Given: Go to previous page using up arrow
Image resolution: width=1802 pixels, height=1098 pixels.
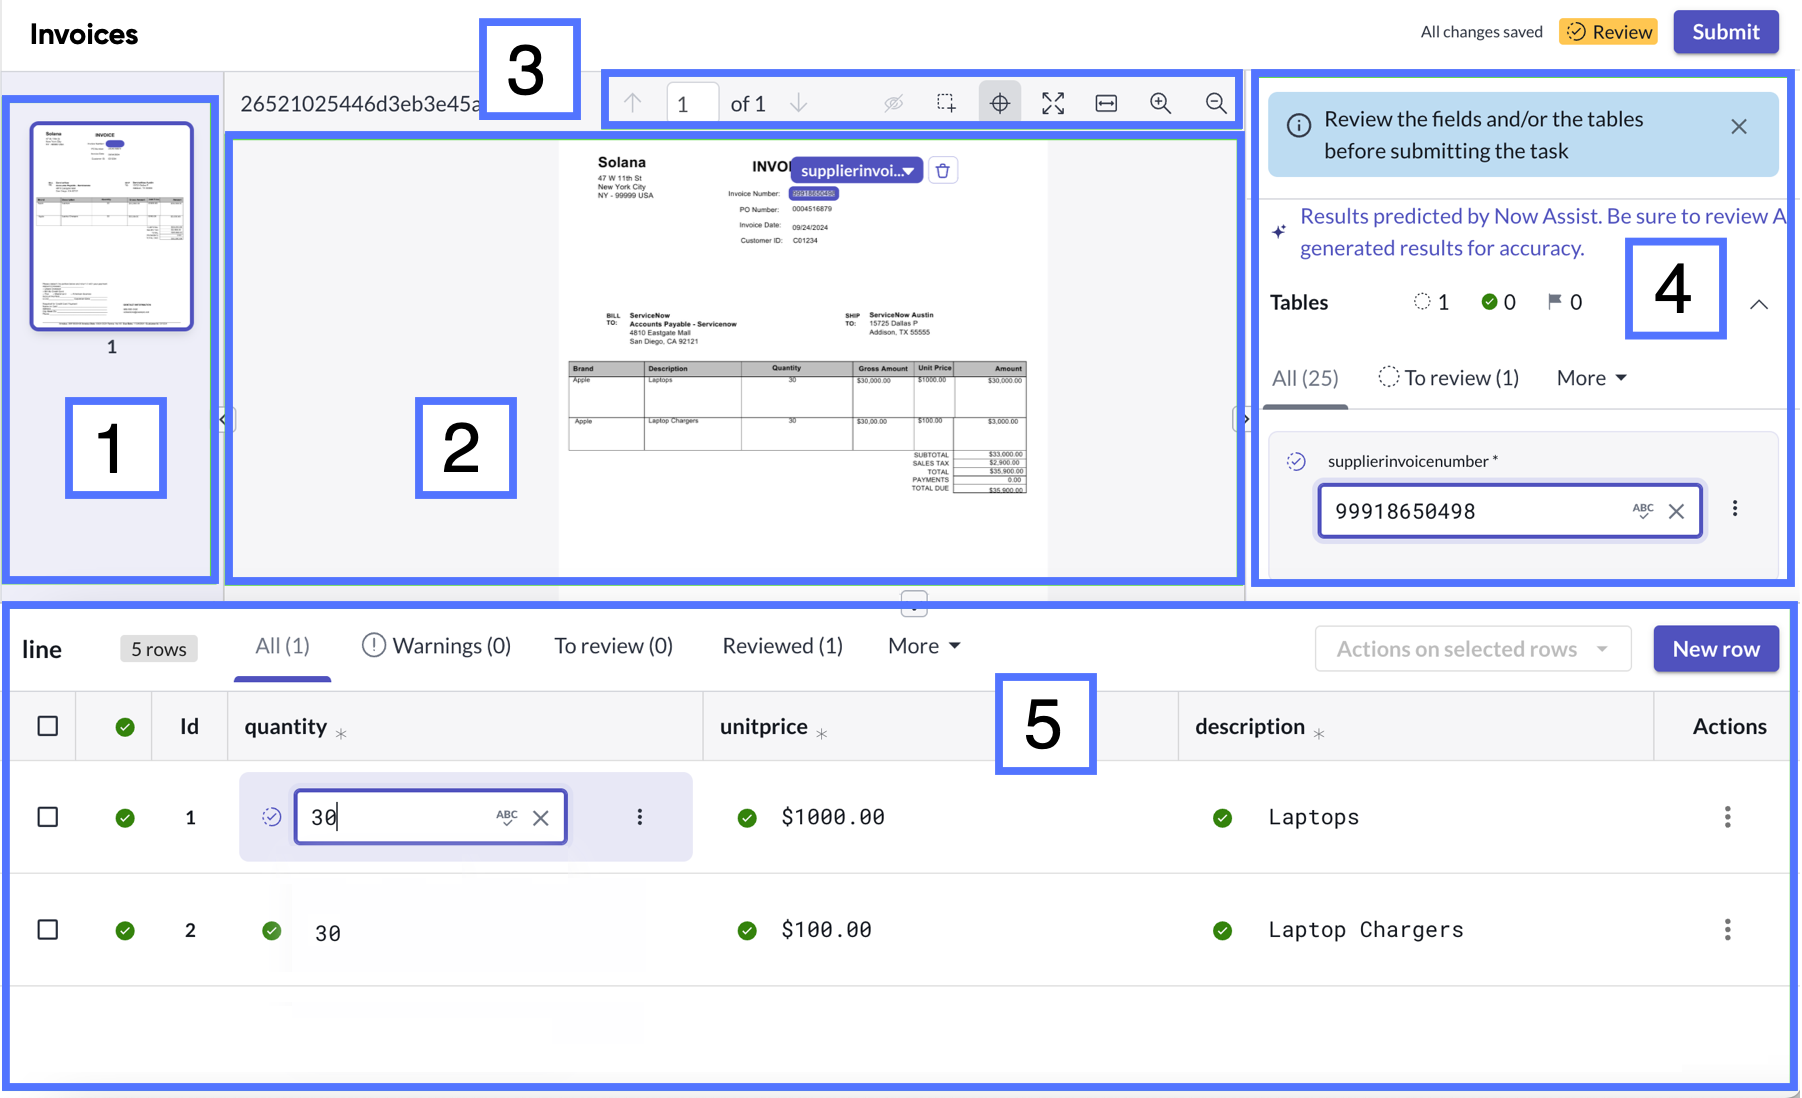Looking at the screenshot, I should pyautogui.click(x=633, y=103).
